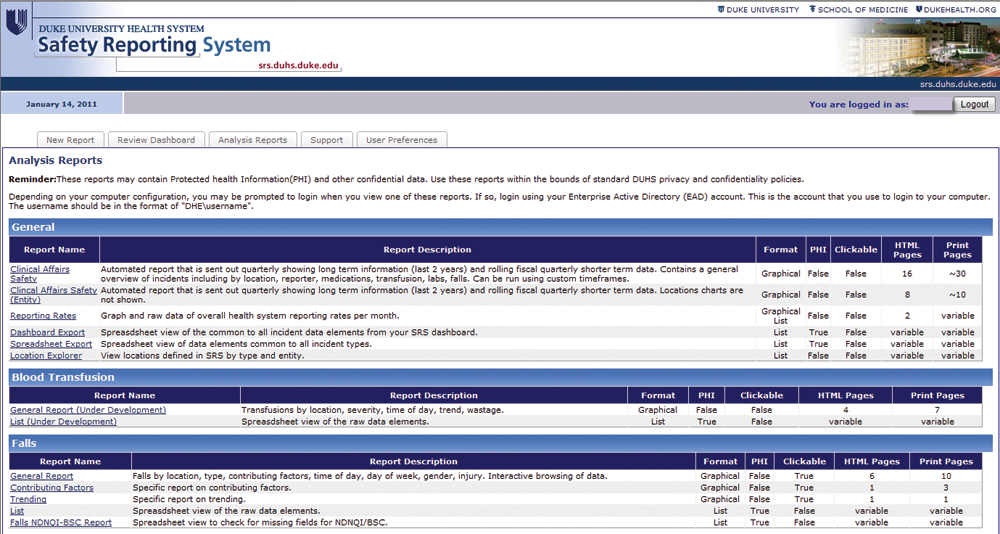This screenshot has height=534, width=1000.
Task: Open Blood Transfusion General Report (Under Development)
Action: pyautogui.click(x=88, y=410)
